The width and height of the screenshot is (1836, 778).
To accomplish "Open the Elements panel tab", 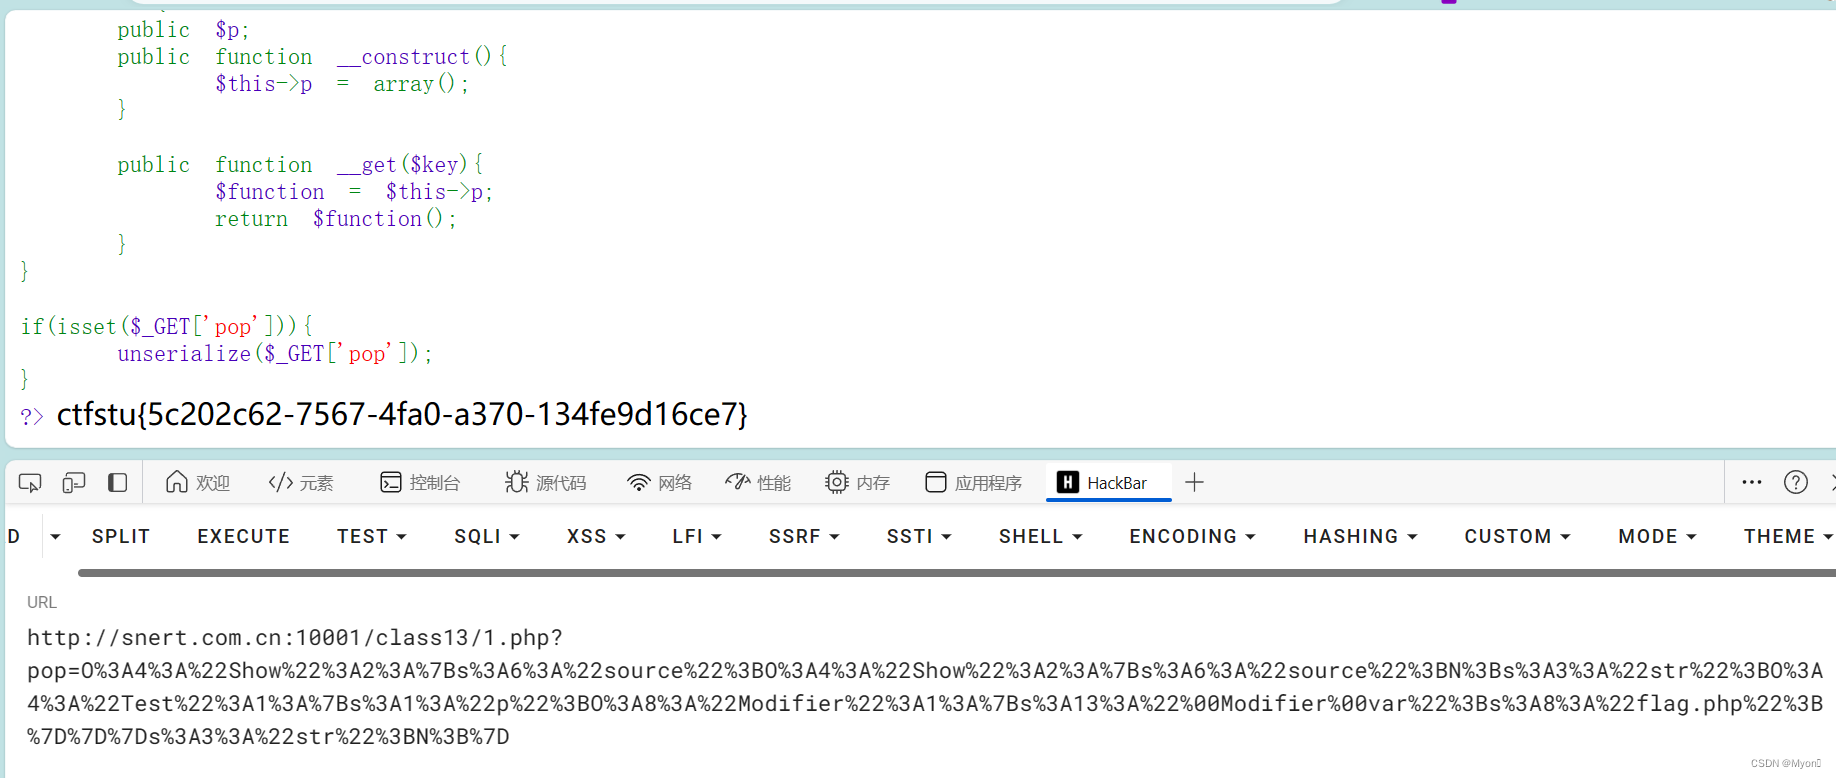I will point(301,483).
